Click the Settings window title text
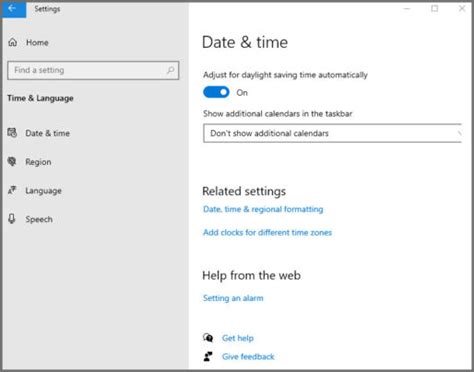 [x=47, y=9]
